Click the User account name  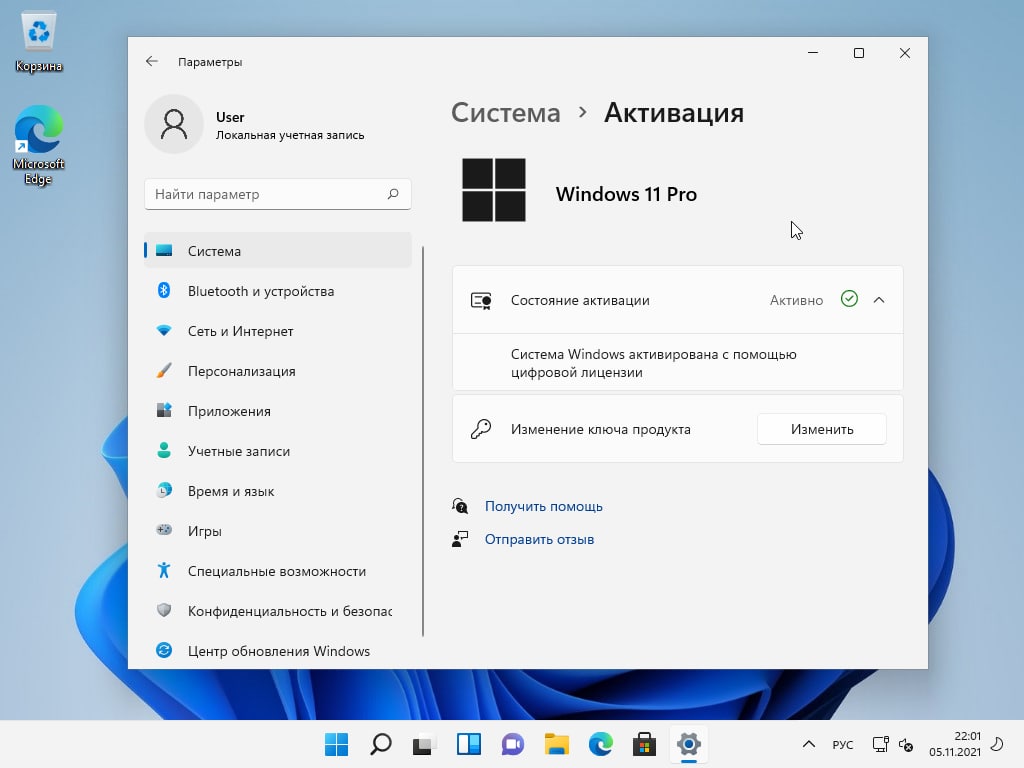click(x=230, y=117)
